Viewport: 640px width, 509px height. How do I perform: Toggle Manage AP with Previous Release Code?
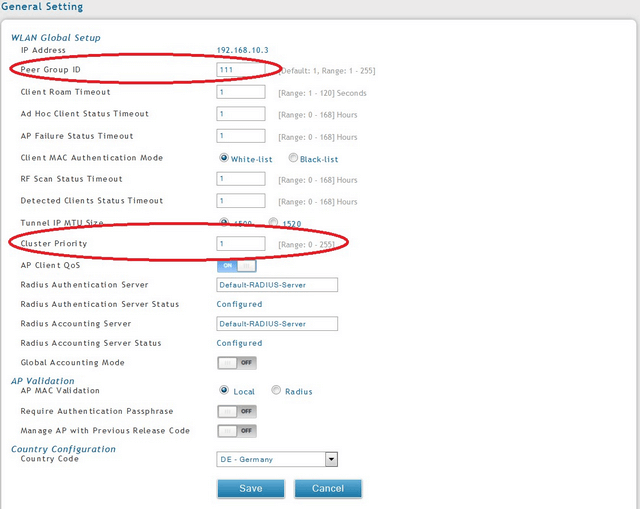point(236,431)
